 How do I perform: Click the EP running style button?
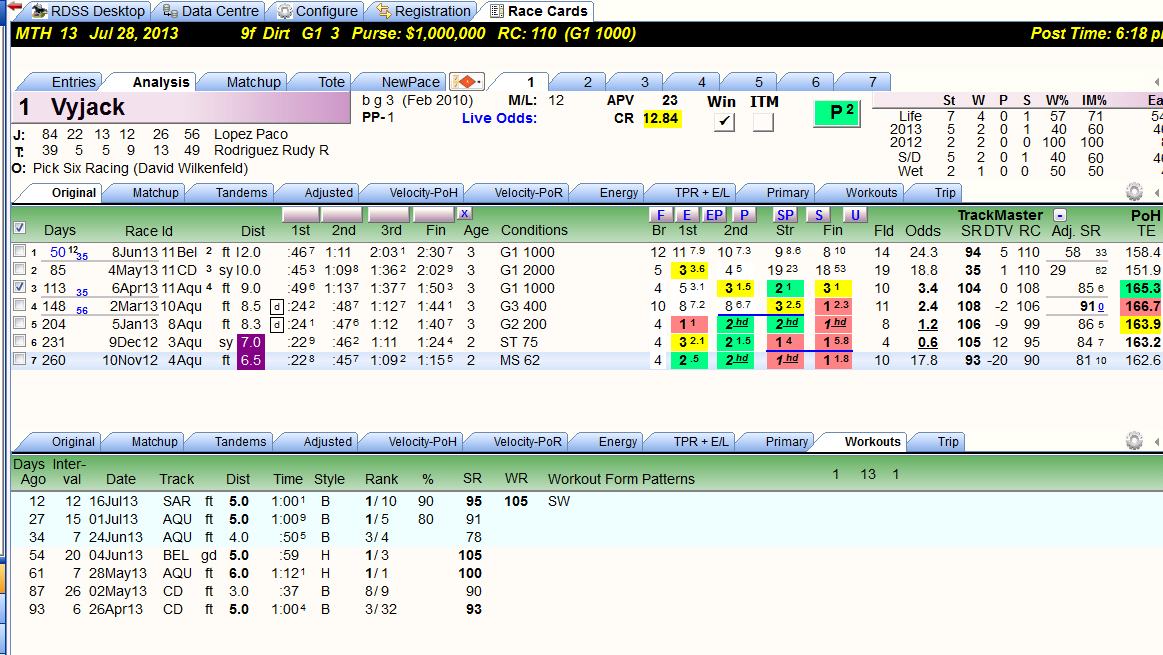click(714, 214)
